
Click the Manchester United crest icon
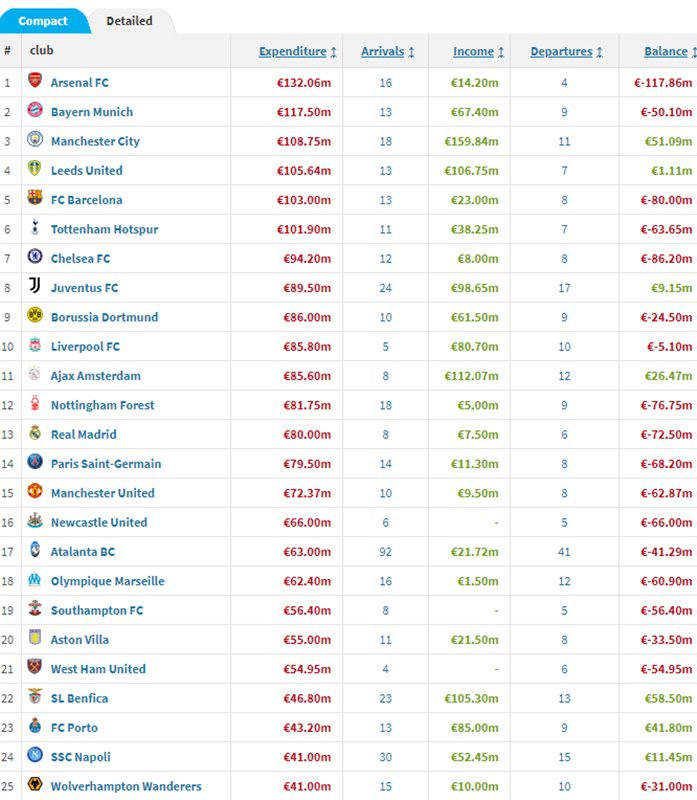pos(35,492)
